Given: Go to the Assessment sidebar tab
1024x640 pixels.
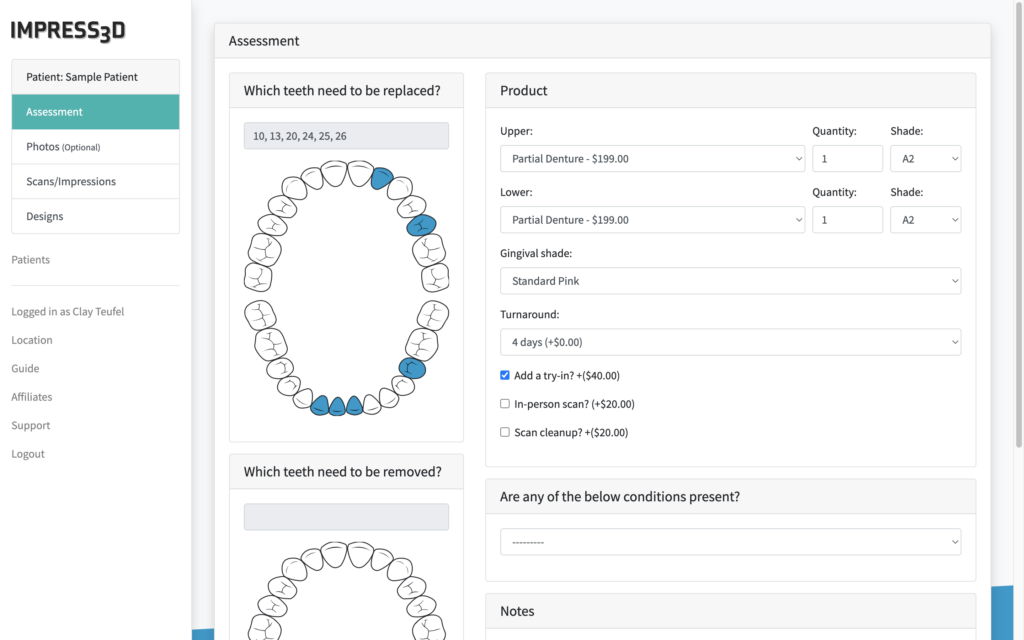Looking at the screenshot, I should (95, 112).
